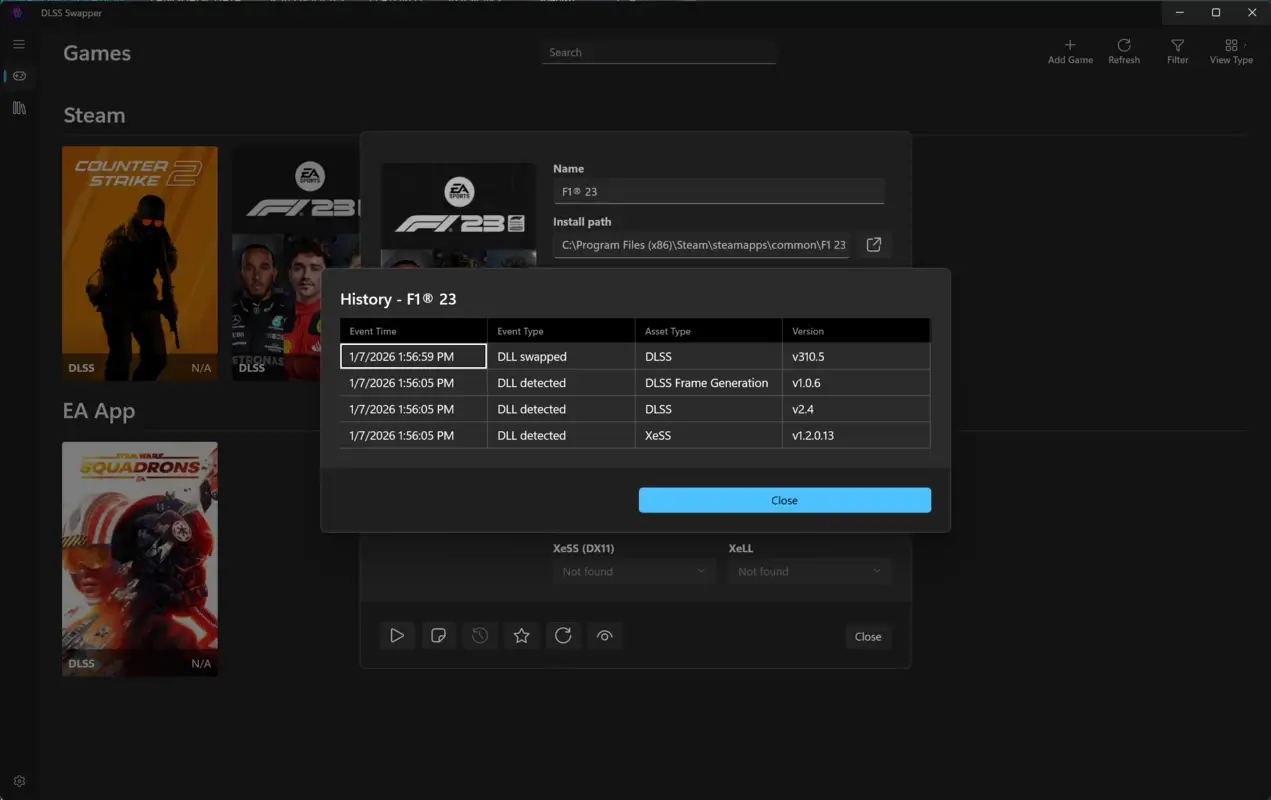1271x800 pixels.
Task: Open the Settings gear at bottom left
Action: point(18,781)
